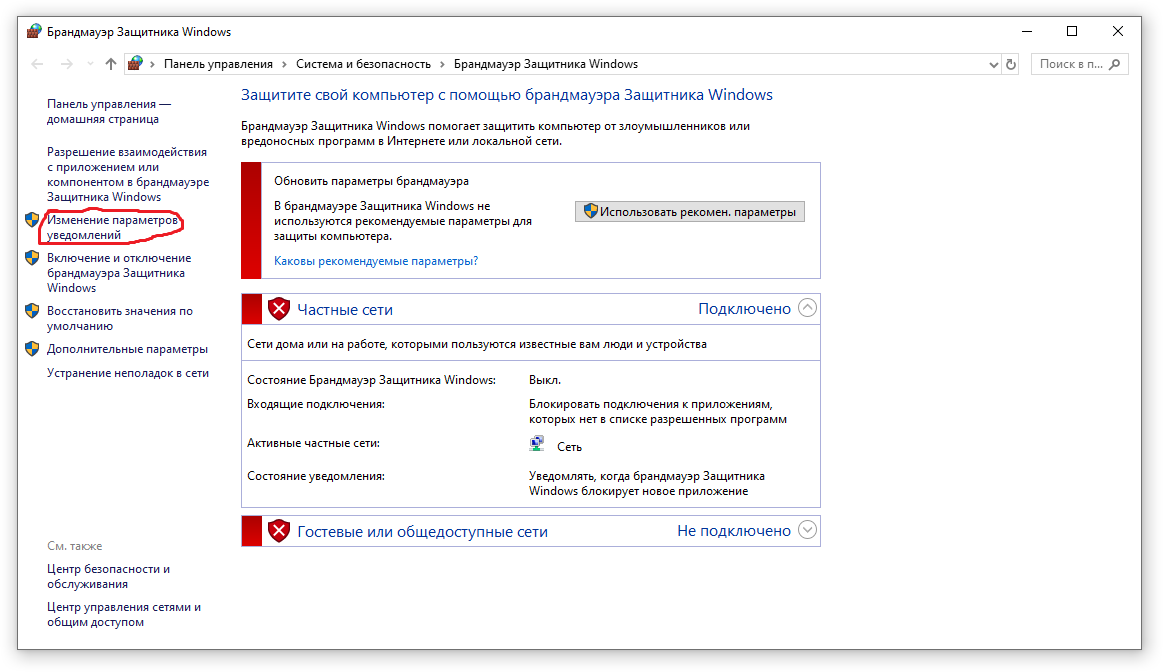This screenshot has height=672, width=1163.
Task: Click Использовать рекомен. параметры button
Action: pos(690,211)
